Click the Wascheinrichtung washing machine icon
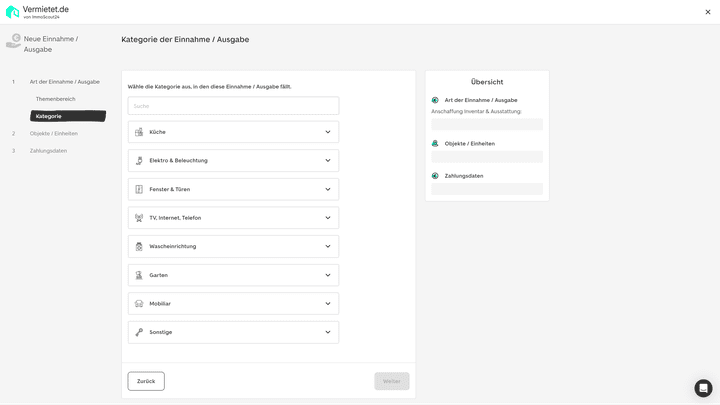 pos(139,246)
